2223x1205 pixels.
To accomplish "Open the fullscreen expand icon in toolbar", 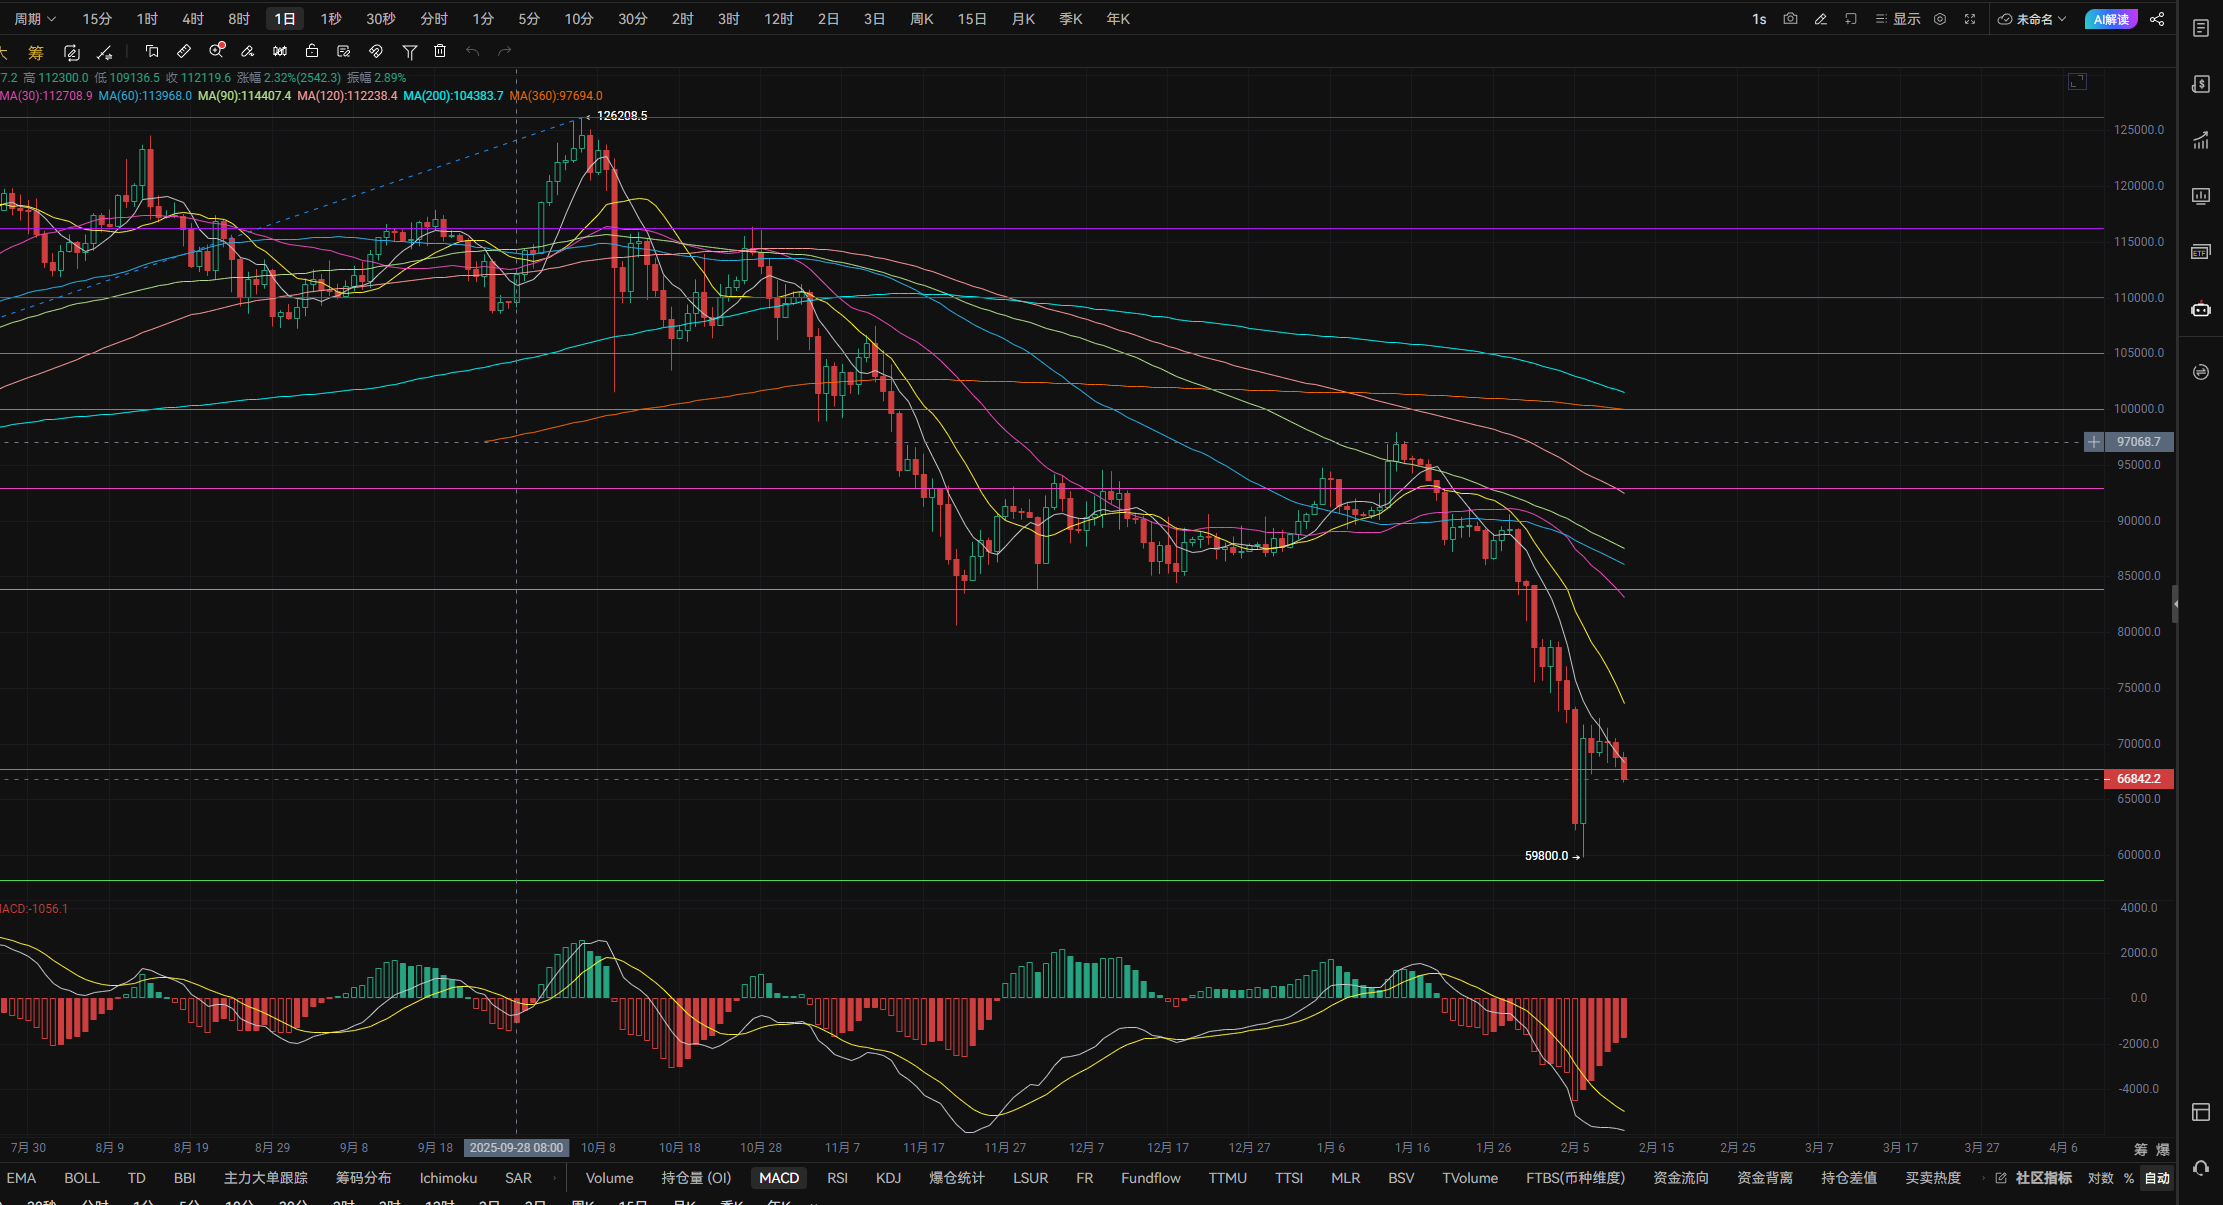I will tap(1969, 19).
